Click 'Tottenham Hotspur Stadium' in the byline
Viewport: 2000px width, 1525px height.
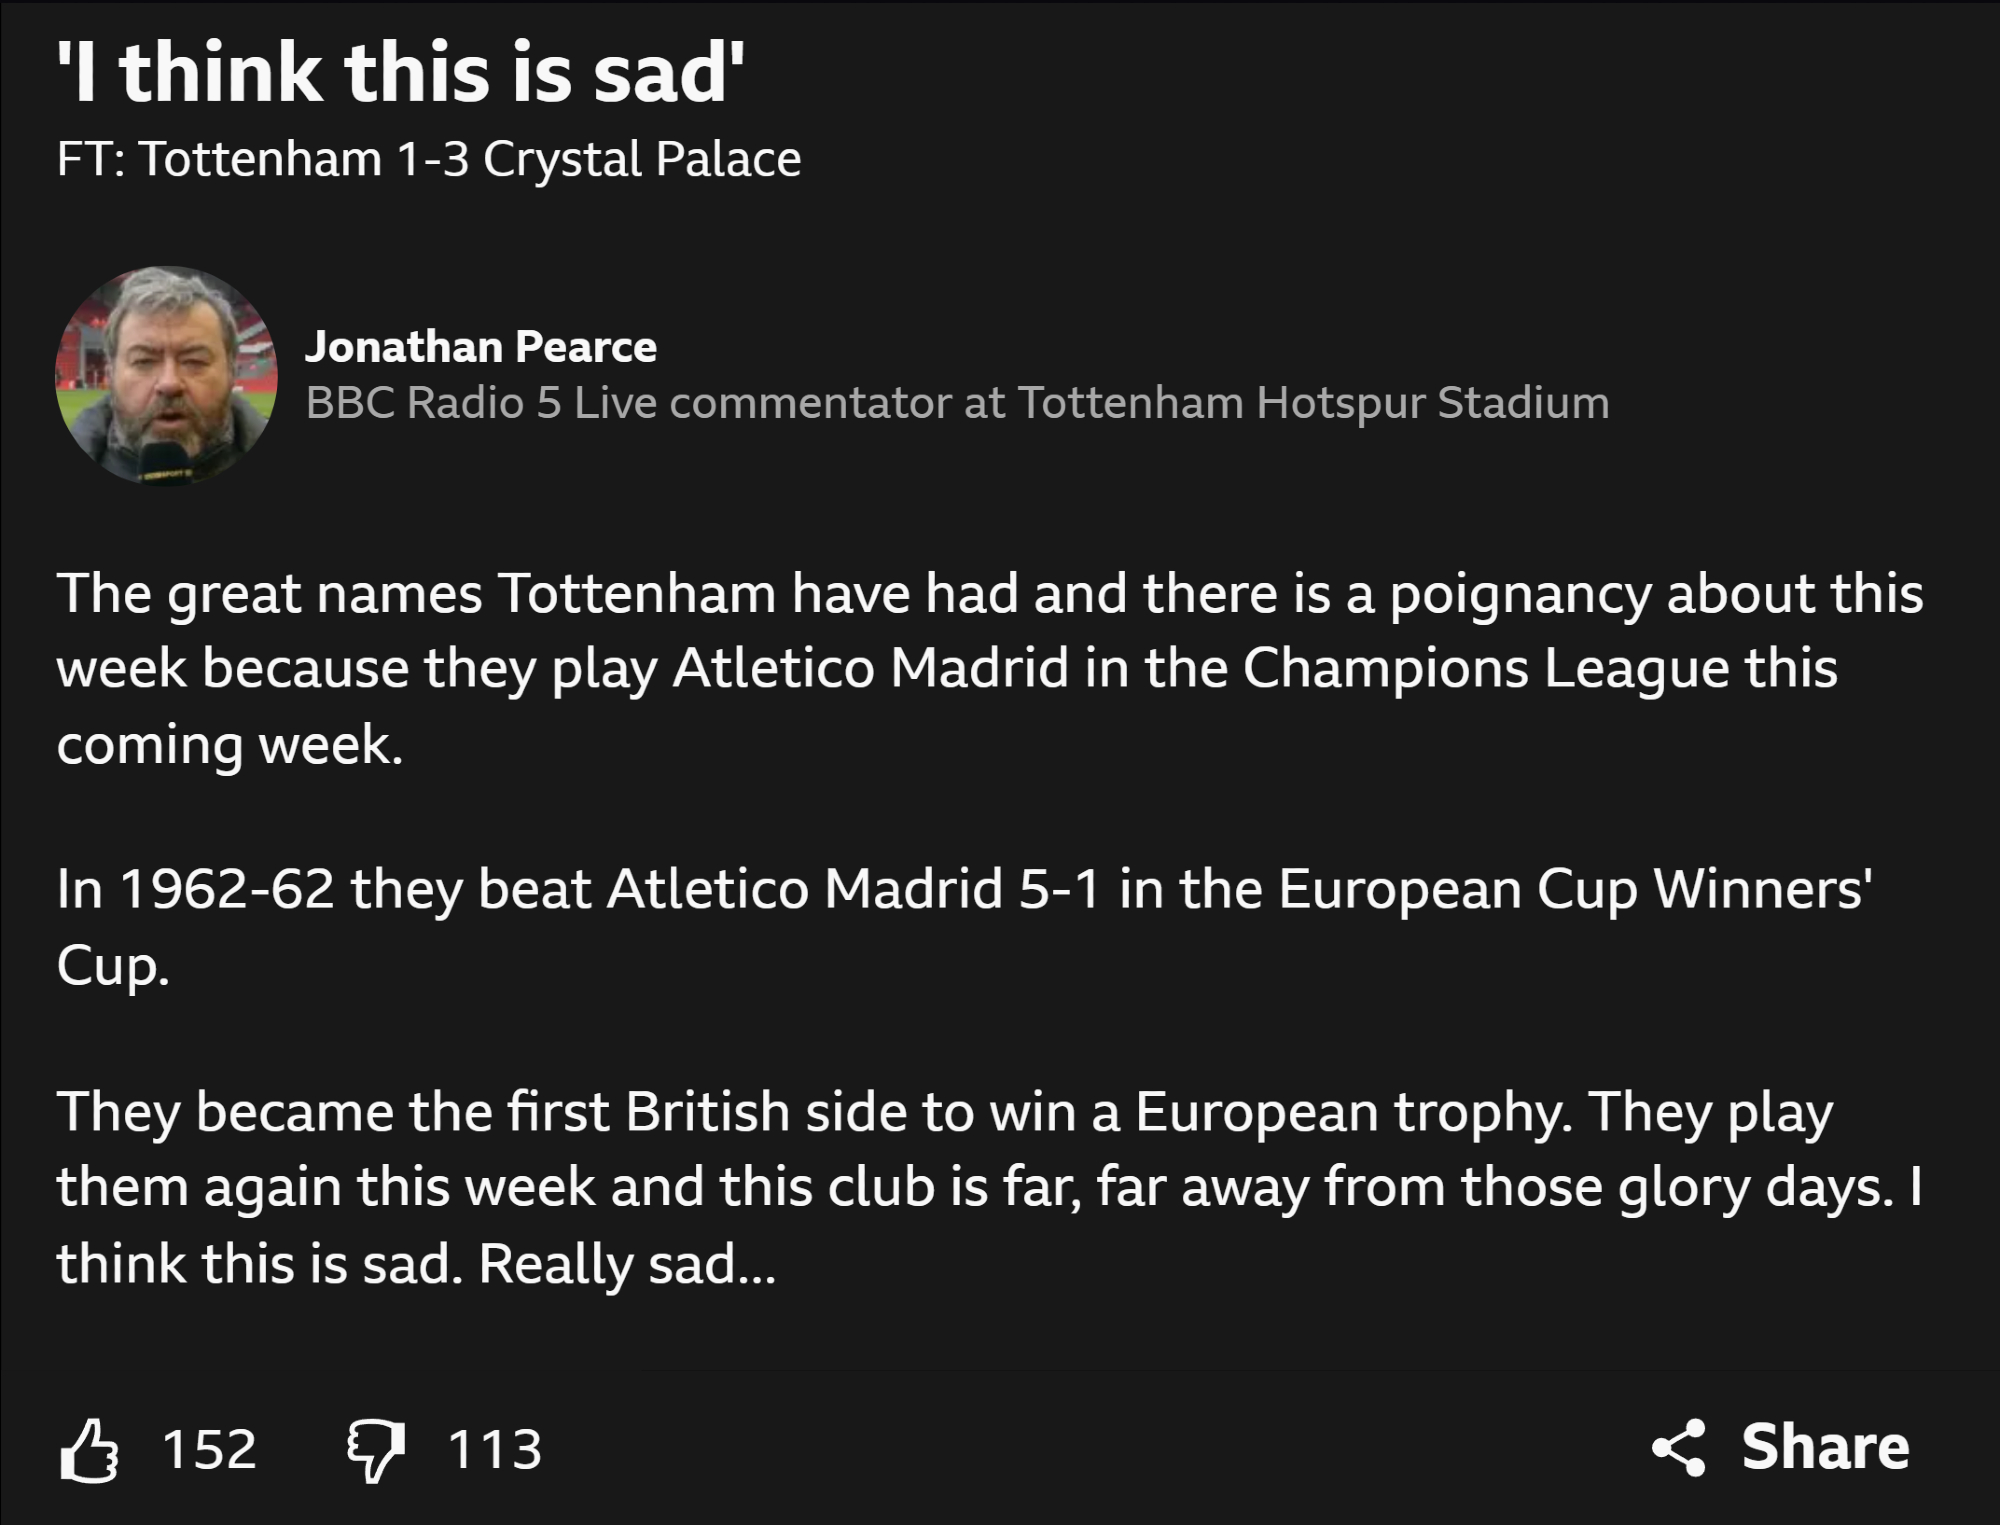(x=1313, y=403)
